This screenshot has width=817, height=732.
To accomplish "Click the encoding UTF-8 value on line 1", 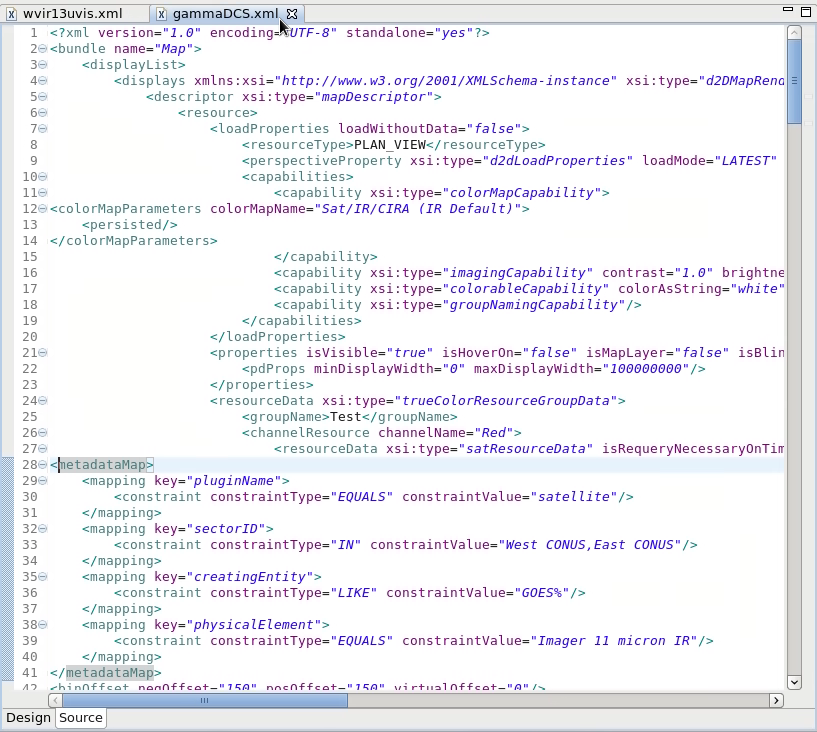I will tap(310, 33).
